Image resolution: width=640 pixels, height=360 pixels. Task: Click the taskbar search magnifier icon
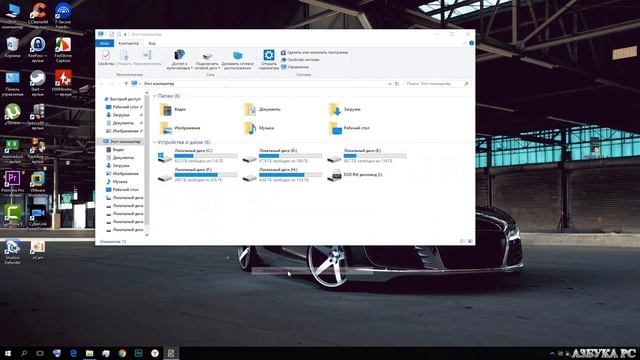coord(24,353)
